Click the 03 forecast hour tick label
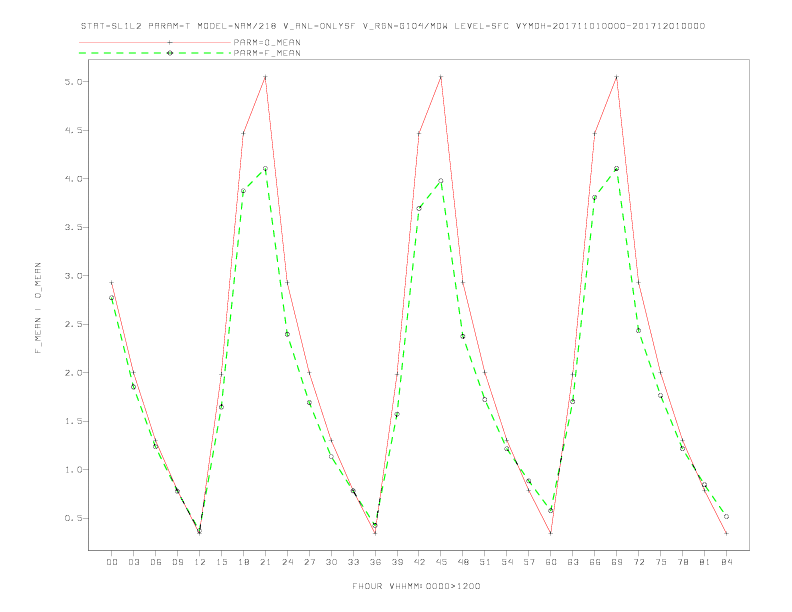The height and width of the screenshot is (612, 792). pos(133,562)
